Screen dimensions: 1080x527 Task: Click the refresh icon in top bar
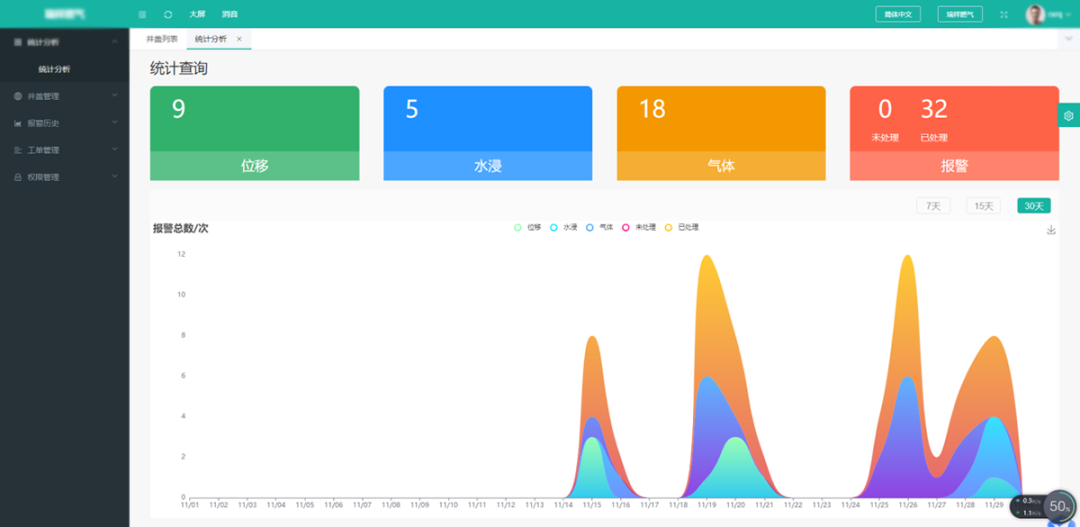pyautogui.click(x=168, y=14)
